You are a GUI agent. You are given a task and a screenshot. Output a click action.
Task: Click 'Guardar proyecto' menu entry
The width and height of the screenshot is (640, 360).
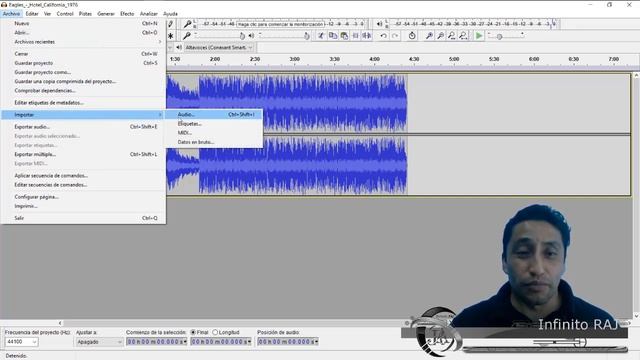(83, 63)
